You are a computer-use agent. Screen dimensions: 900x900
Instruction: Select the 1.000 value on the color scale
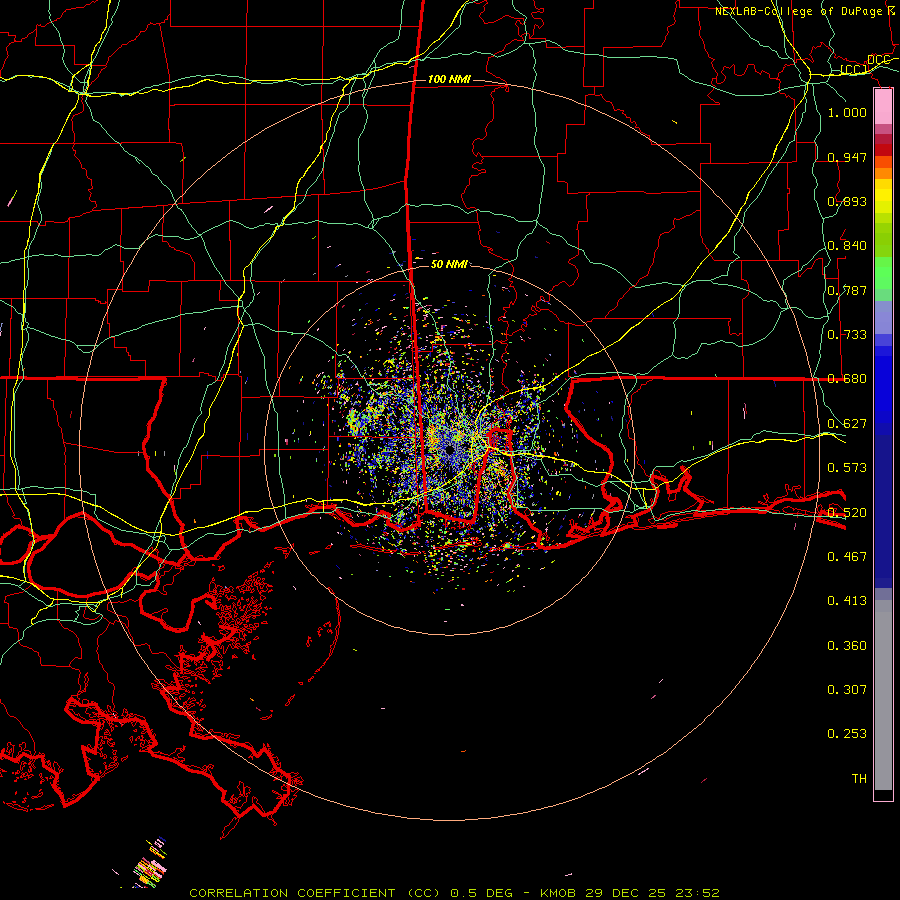coord(847,112)
